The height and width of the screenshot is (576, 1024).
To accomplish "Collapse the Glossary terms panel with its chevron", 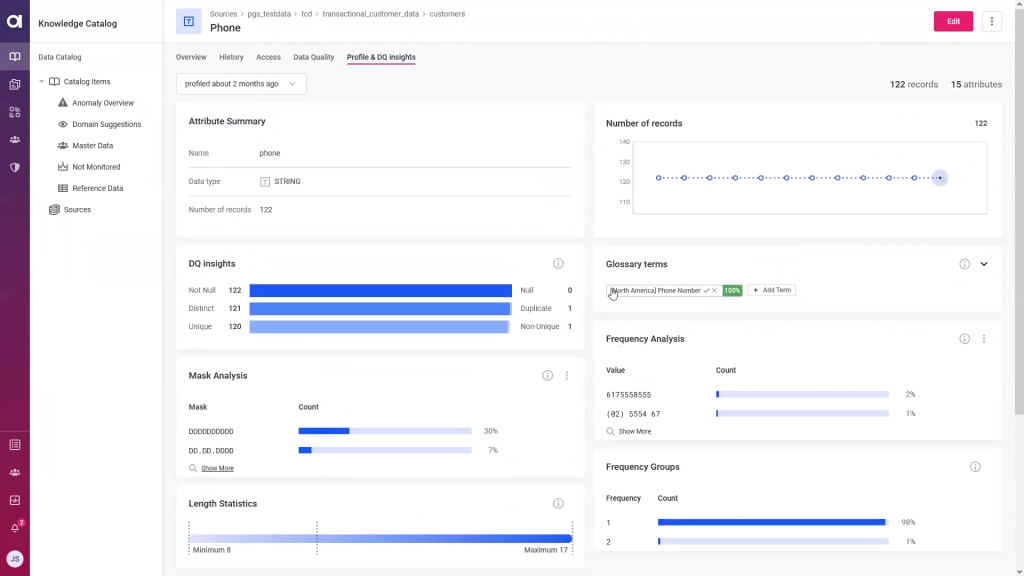I will coord(983,263).
